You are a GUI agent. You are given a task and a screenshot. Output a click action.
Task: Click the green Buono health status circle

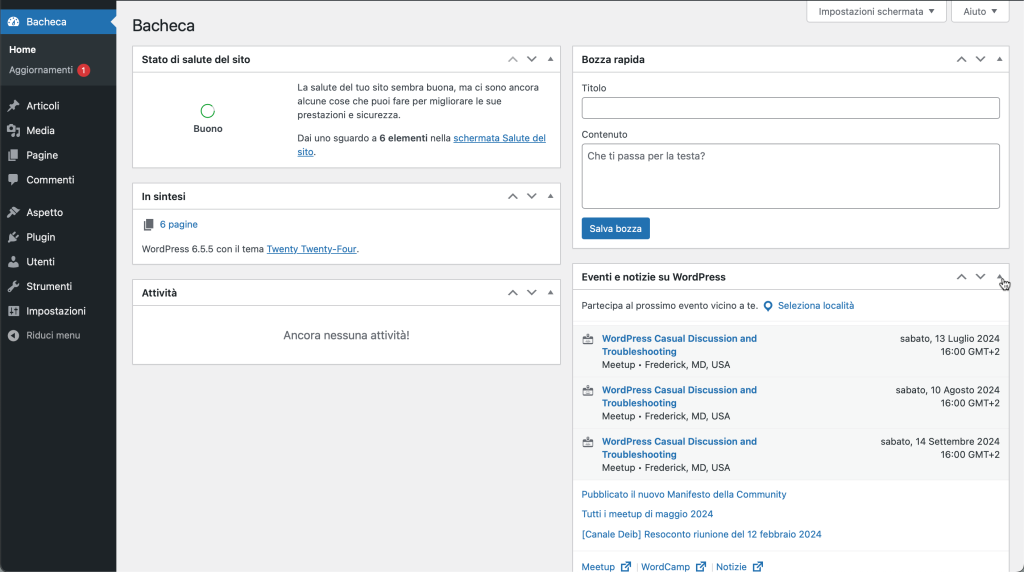coord(208,111)
